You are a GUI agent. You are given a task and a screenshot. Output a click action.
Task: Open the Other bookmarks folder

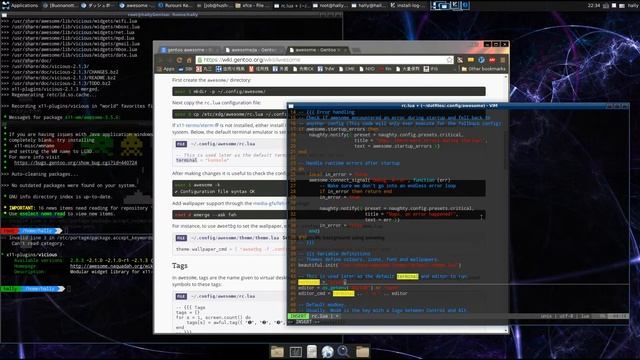pos(484,69)
